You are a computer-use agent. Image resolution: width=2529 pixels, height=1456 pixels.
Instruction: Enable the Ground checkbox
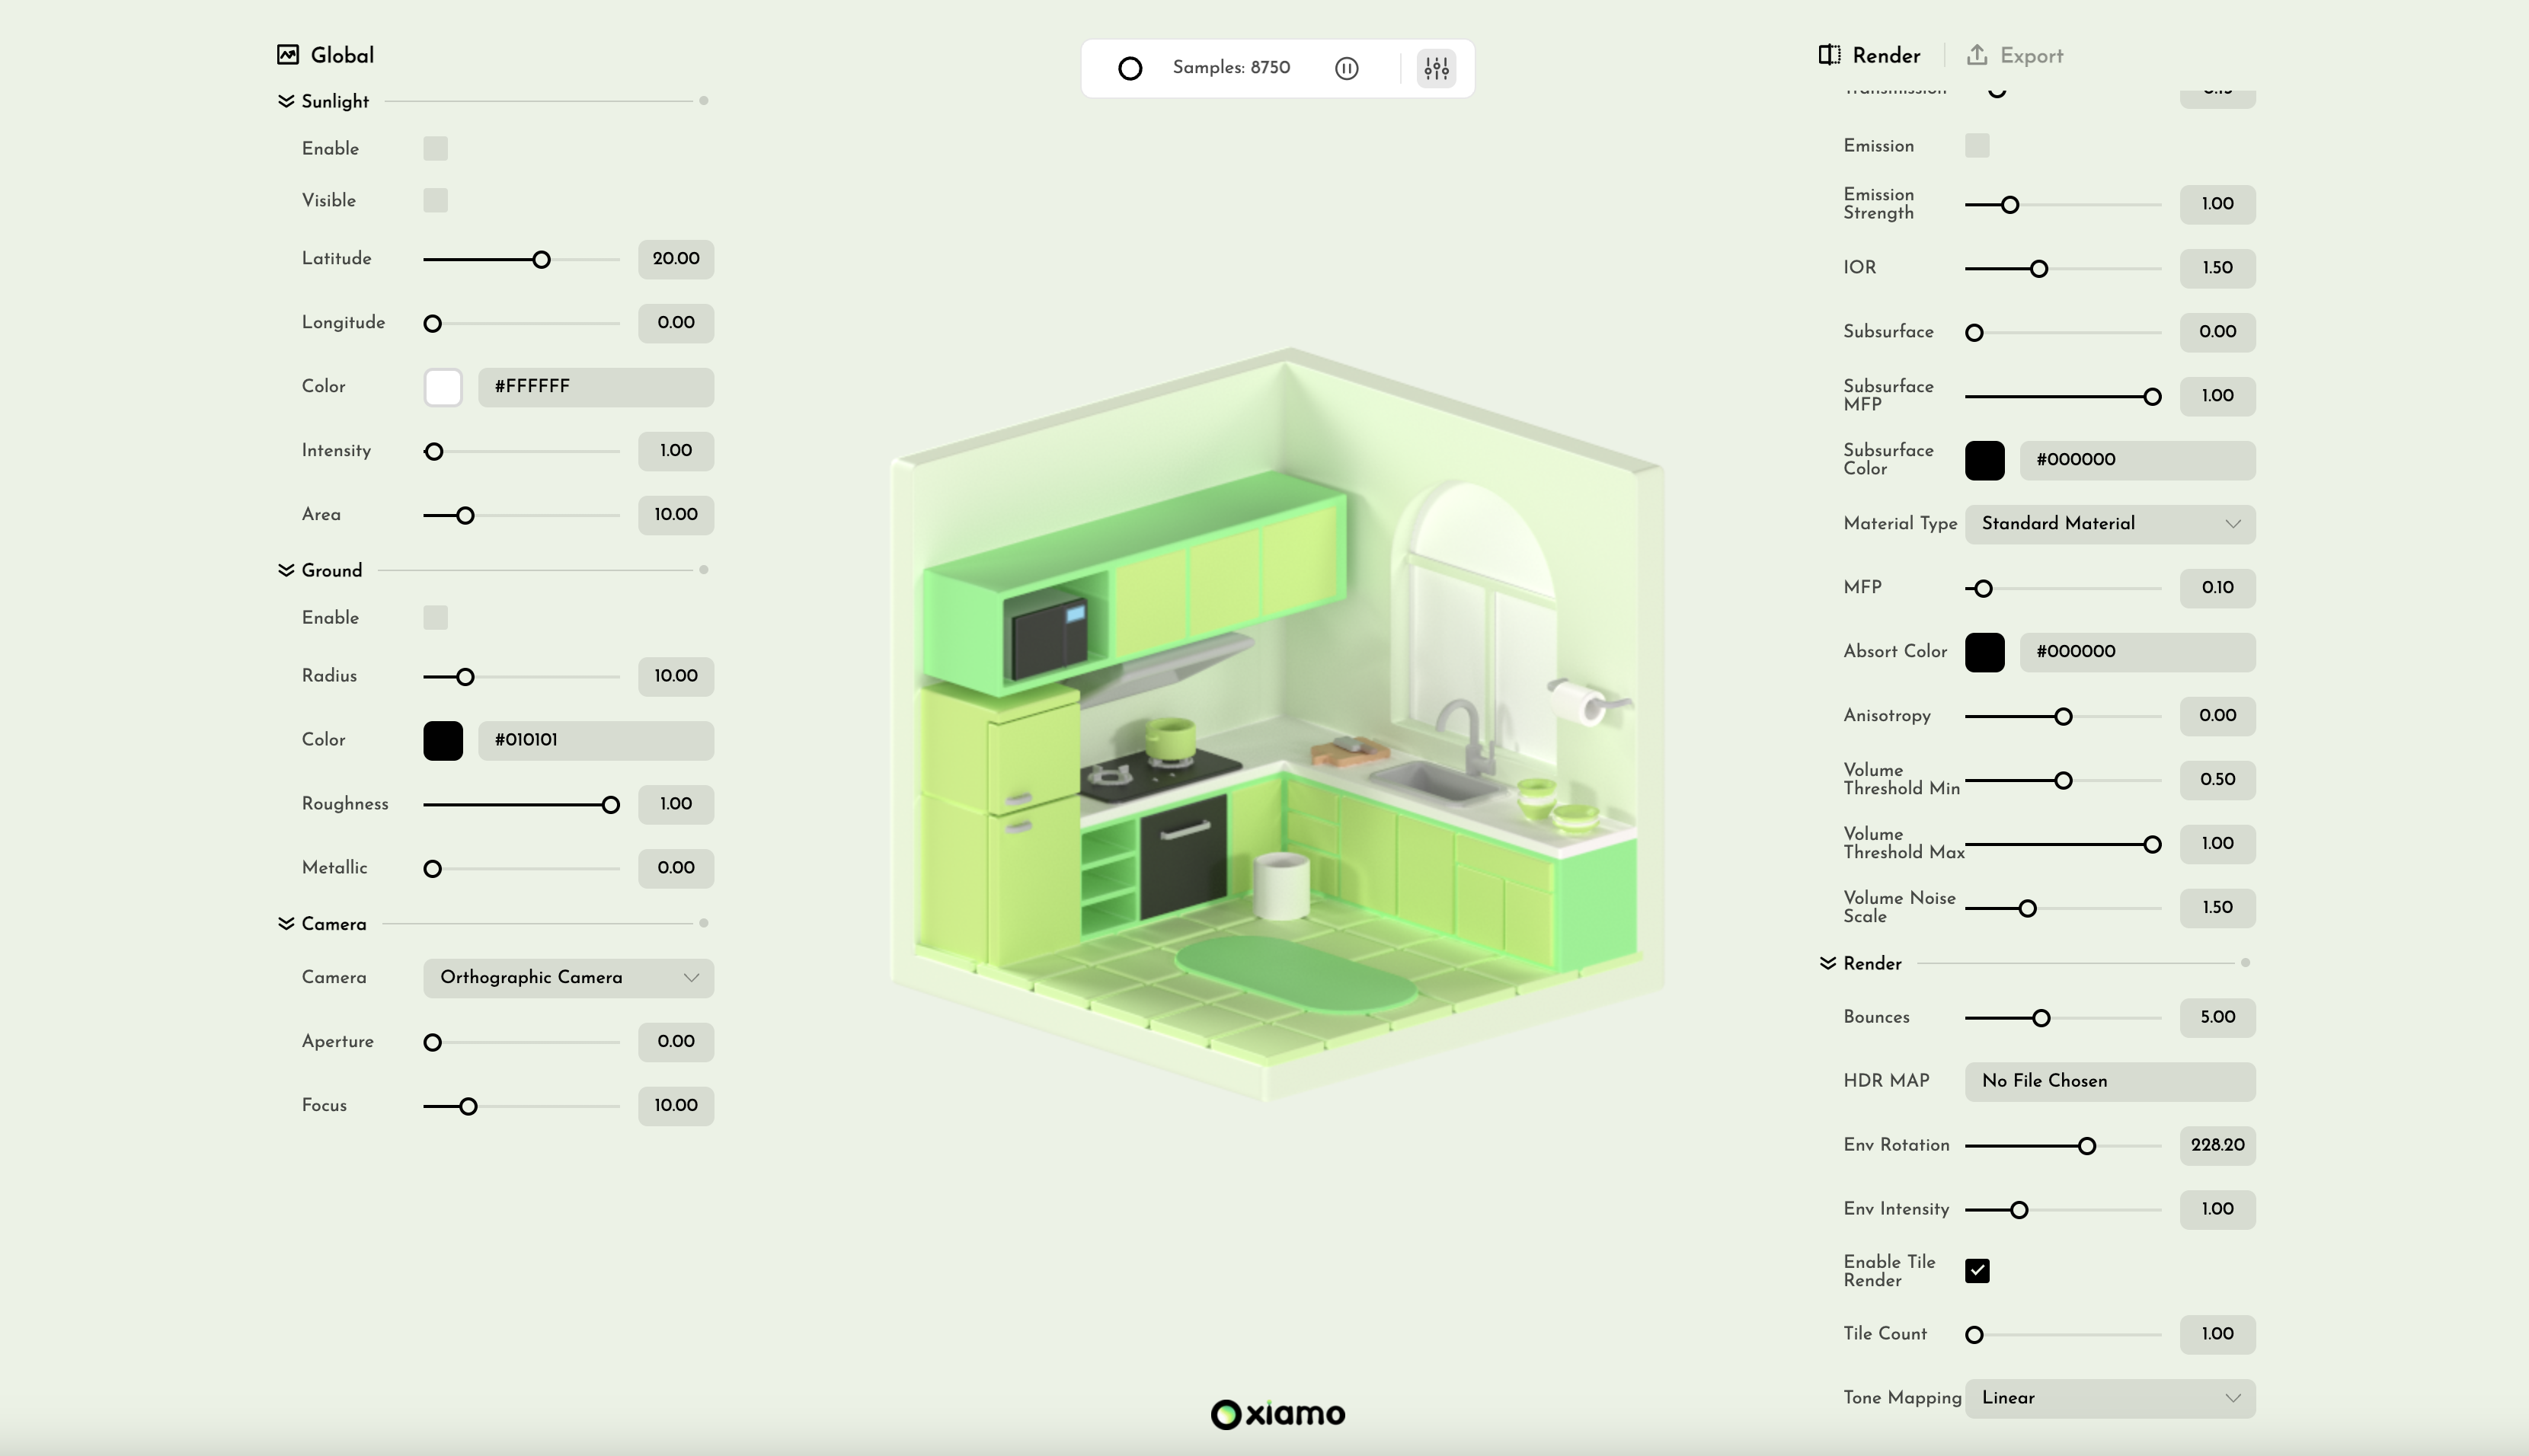[x=435, y=618]
